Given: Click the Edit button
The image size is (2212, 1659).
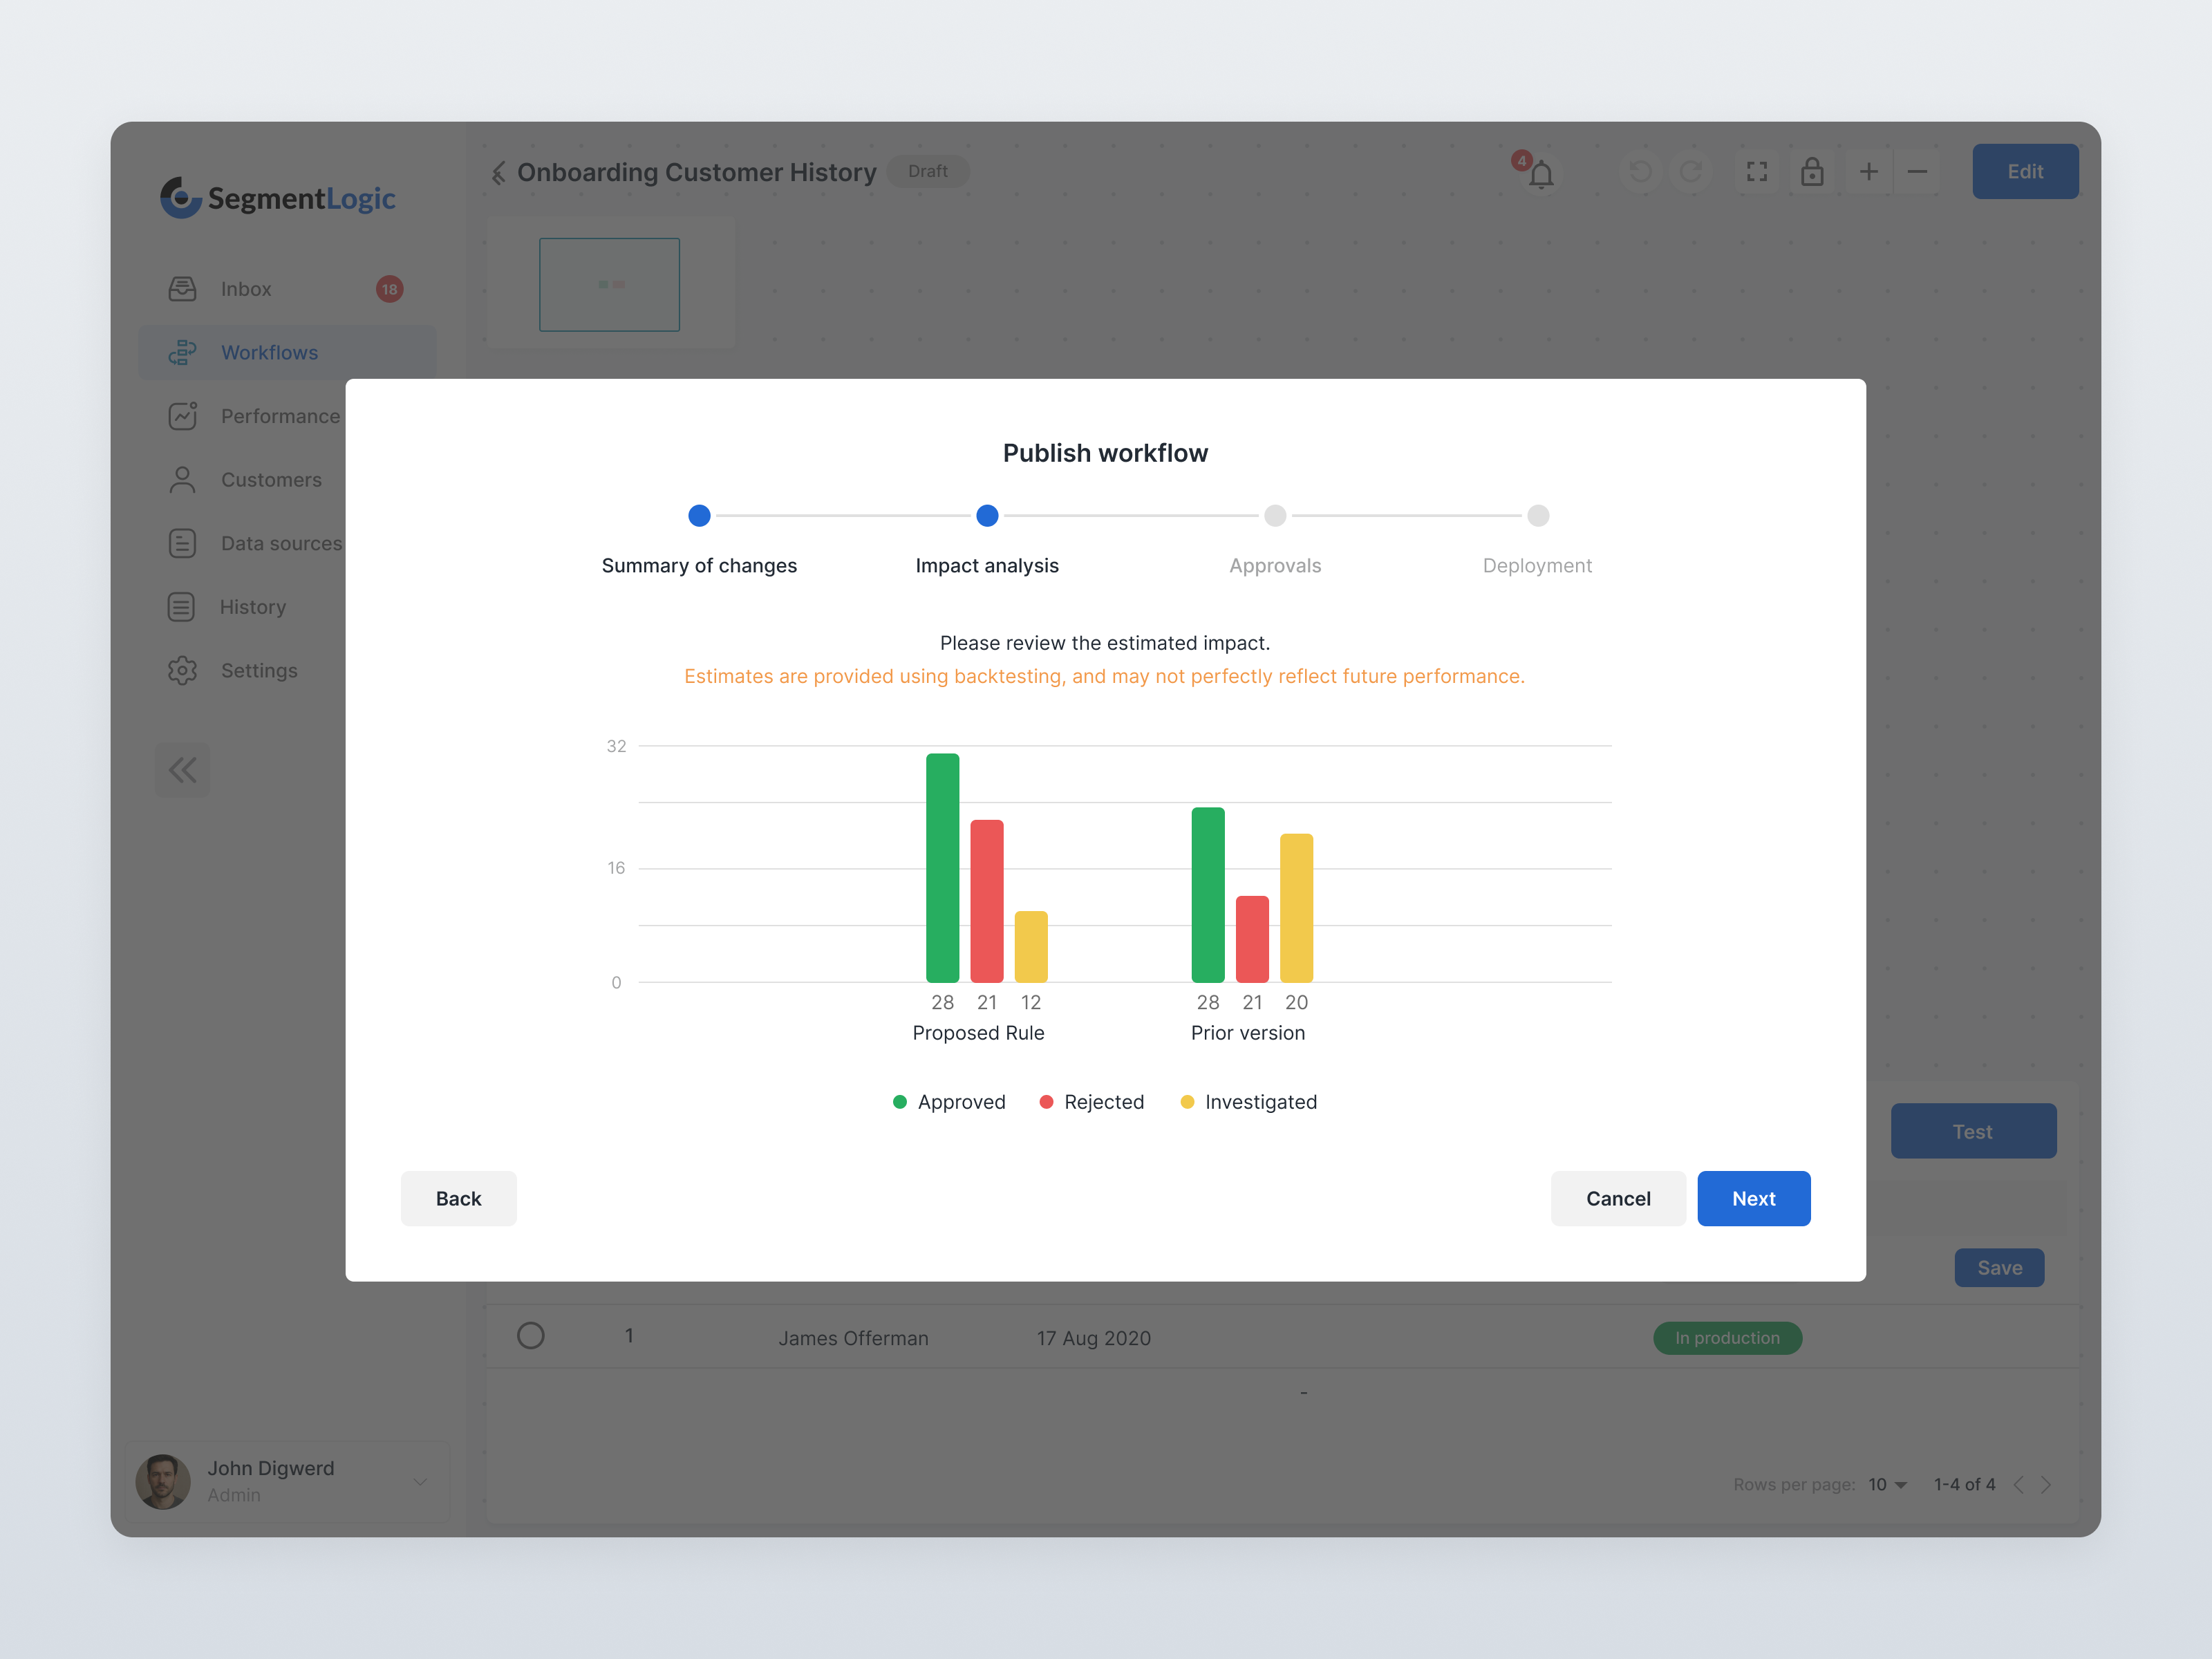Looking at the screenshot, I should point(2025,172).
